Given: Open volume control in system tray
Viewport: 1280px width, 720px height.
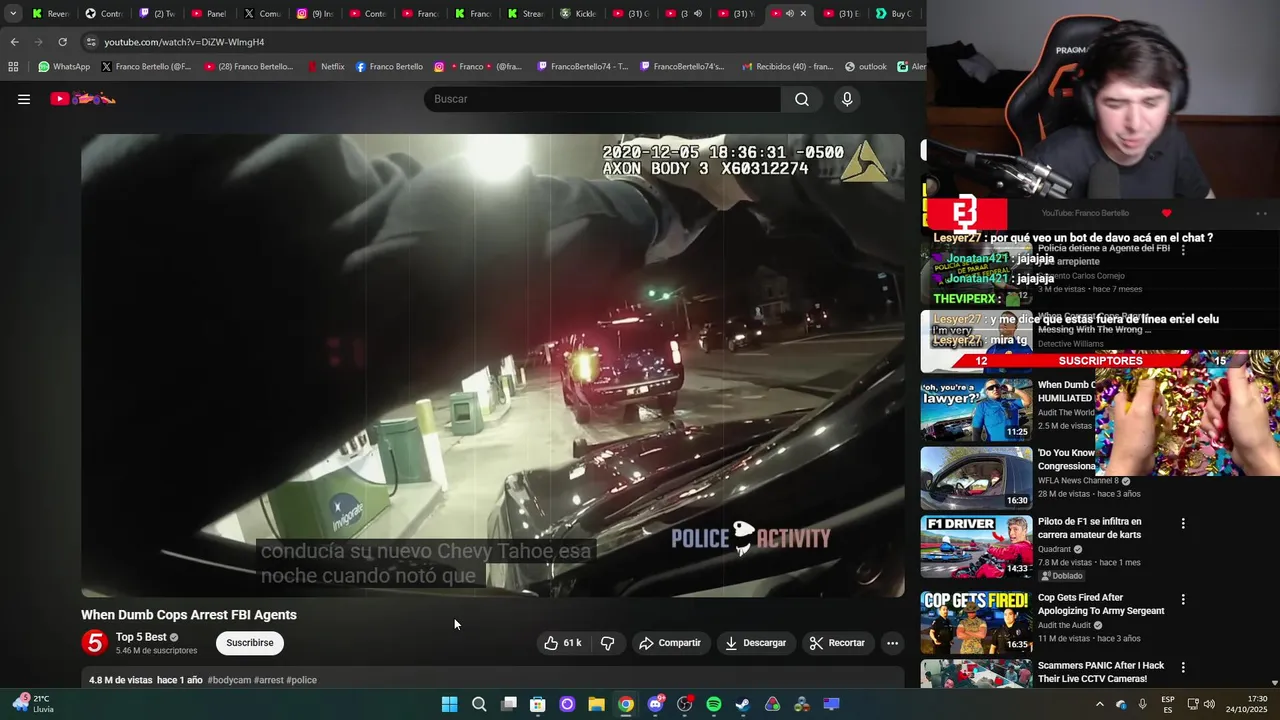Looking at the screenshot, I should tap(1209, 704).
